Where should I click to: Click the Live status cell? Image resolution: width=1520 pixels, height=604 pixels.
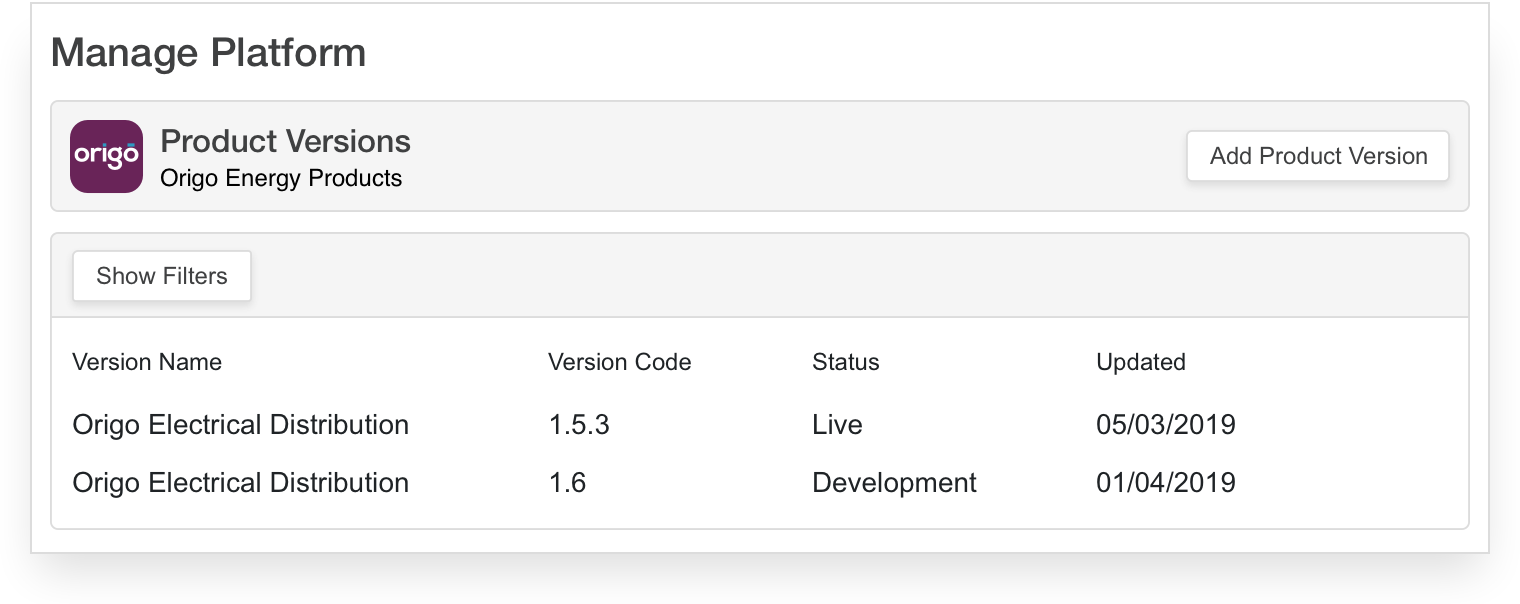[837, 425]
